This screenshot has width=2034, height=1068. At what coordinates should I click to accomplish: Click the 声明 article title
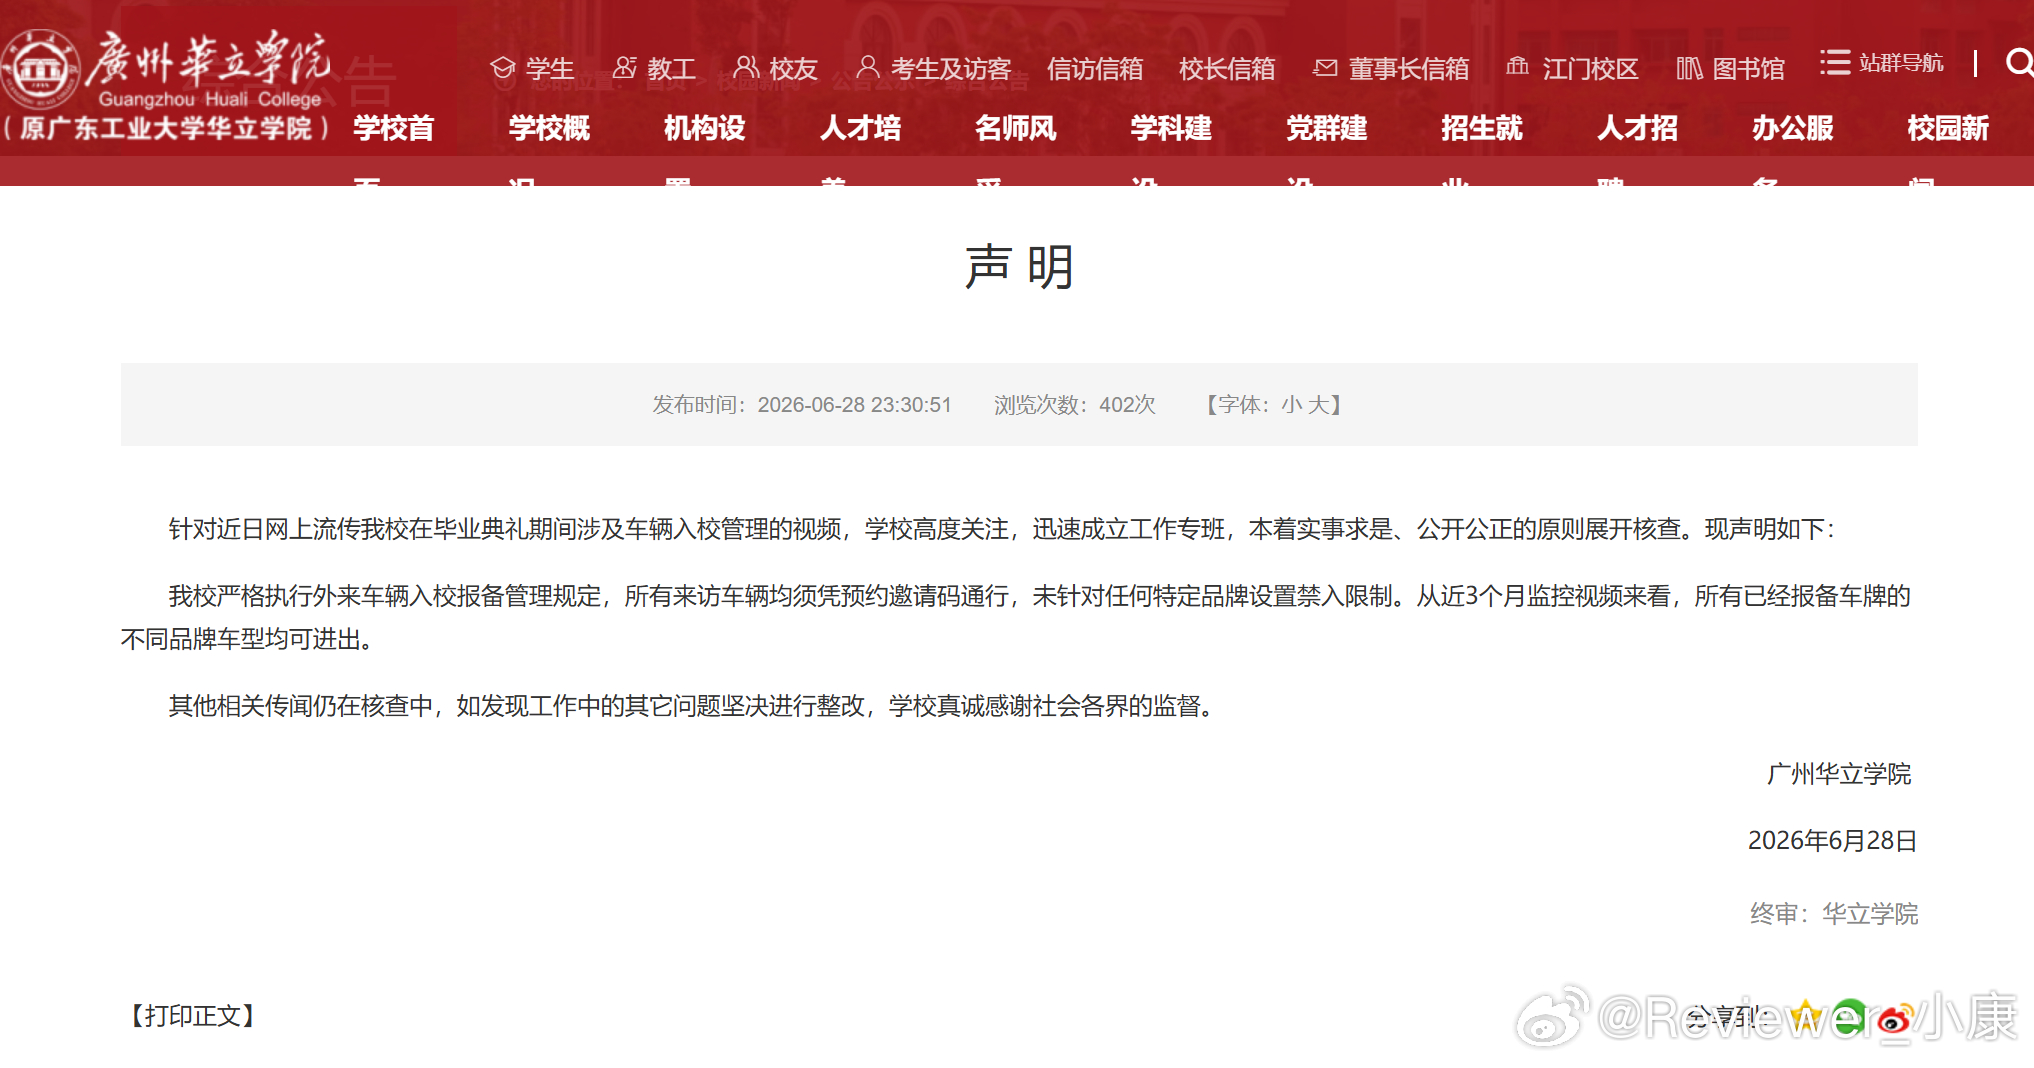[1019, 267]
